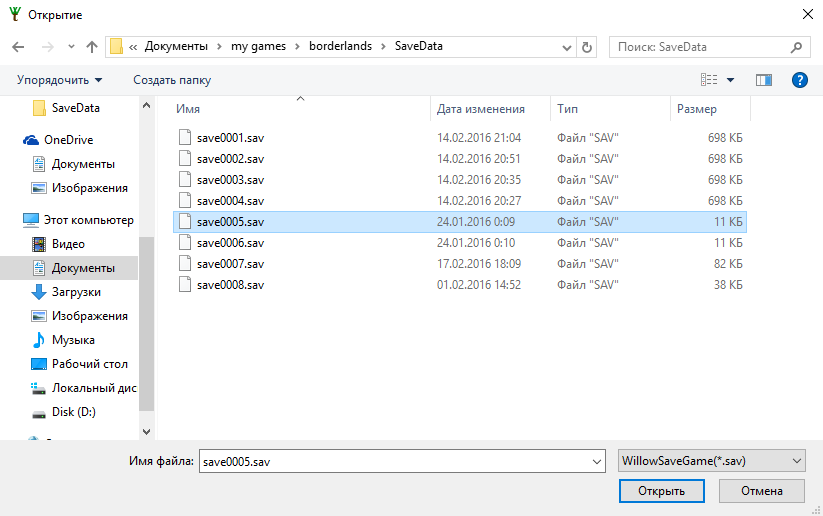The height and width of the screenshot is (516, 823).
Task: Click the search magnifier icon
Action: (797, 47)
